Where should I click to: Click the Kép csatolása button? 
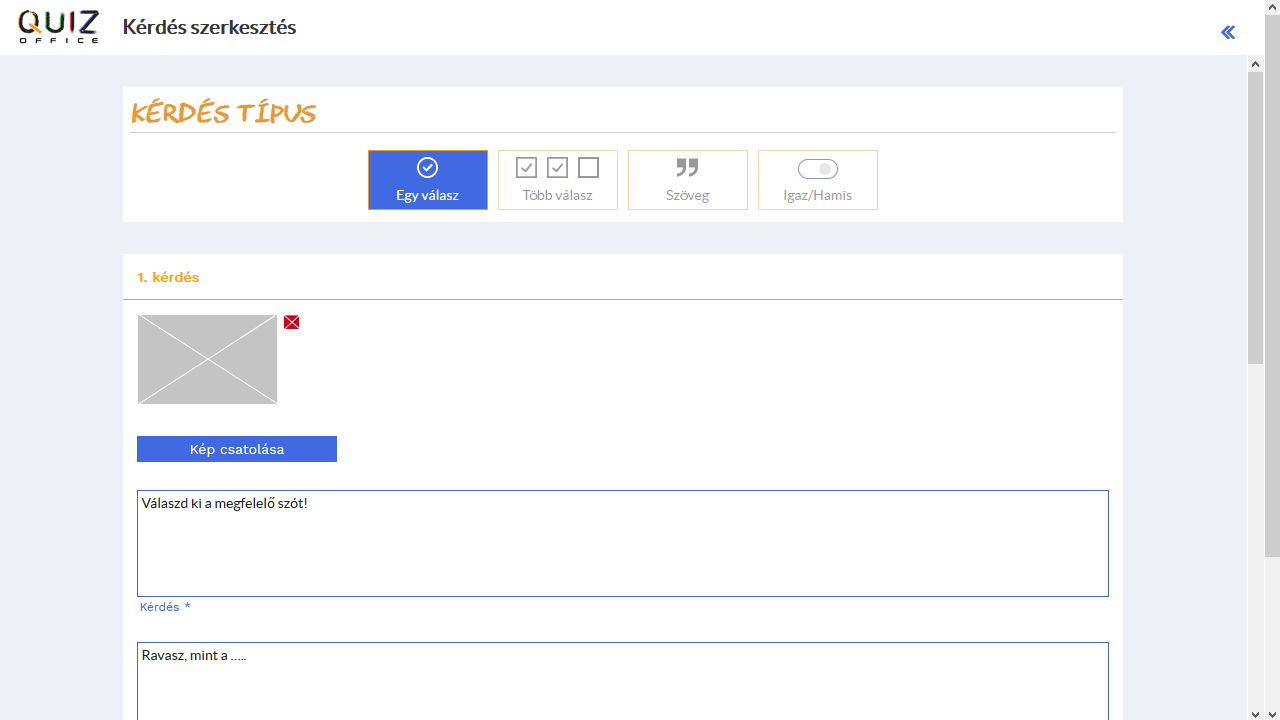(237, 449)
